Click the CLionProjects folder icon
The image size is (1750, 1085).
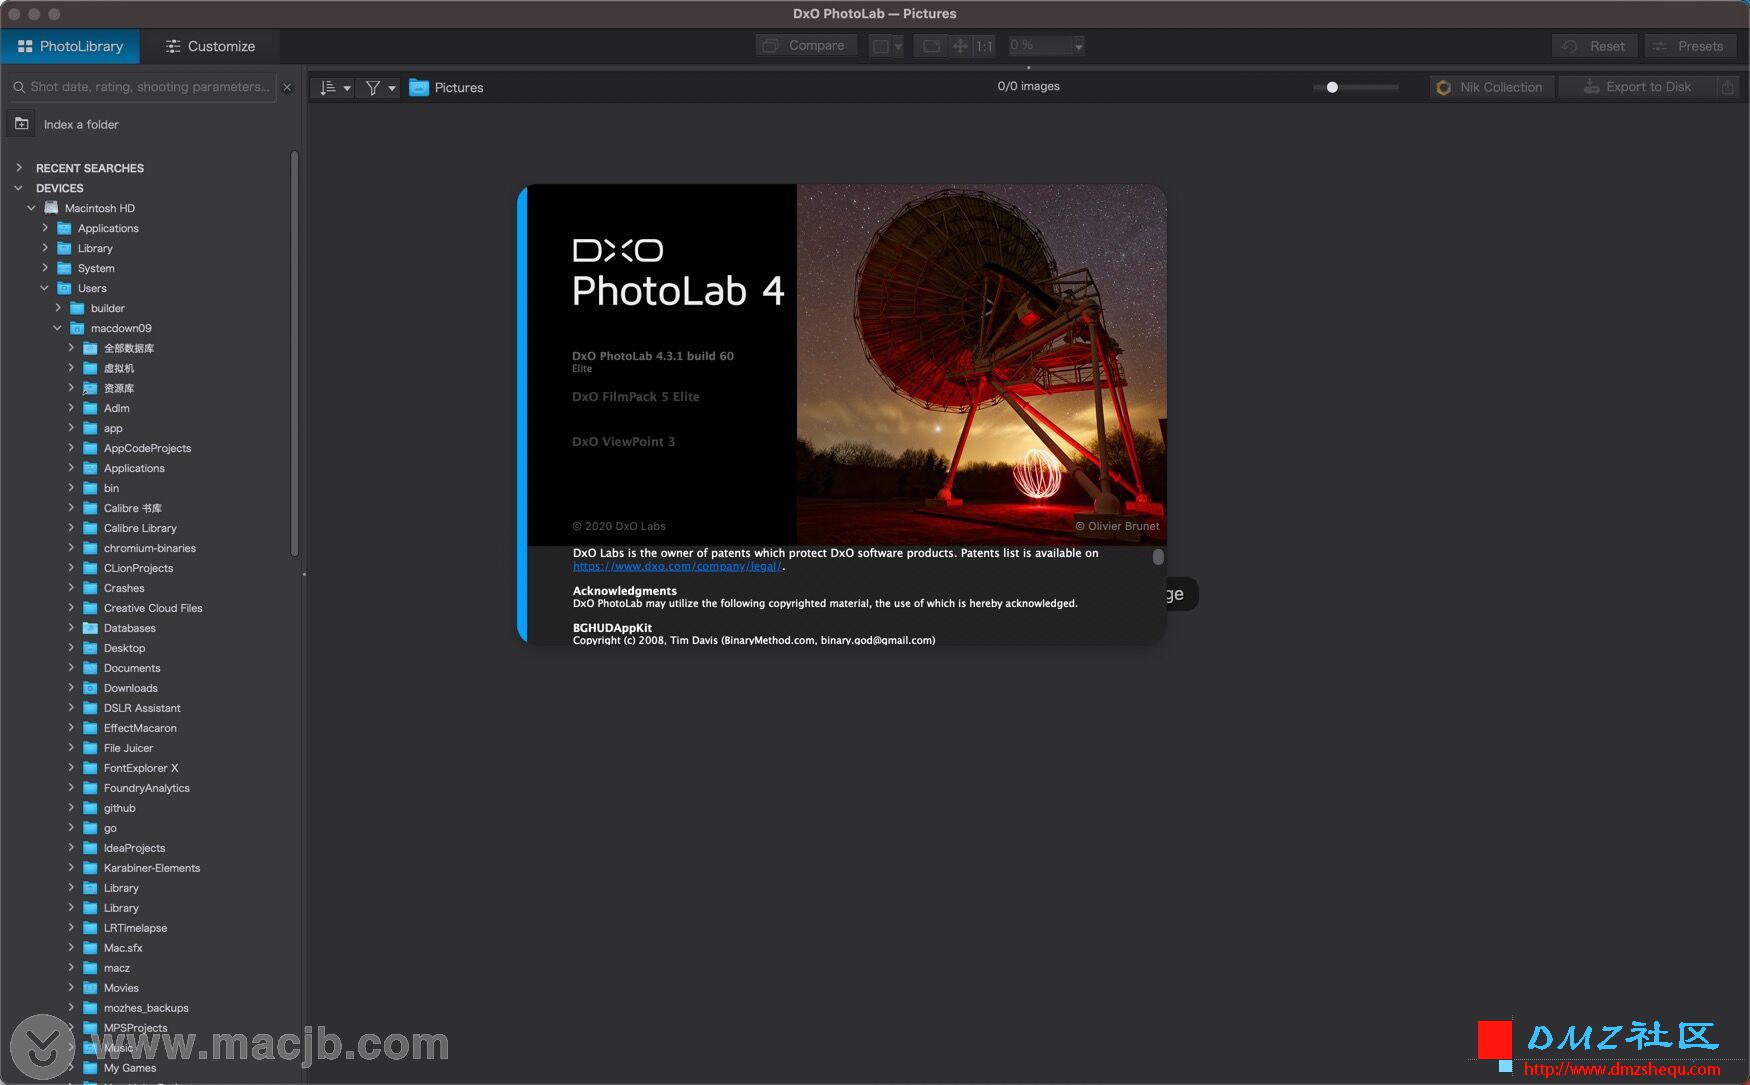click(x=90, y=568)
